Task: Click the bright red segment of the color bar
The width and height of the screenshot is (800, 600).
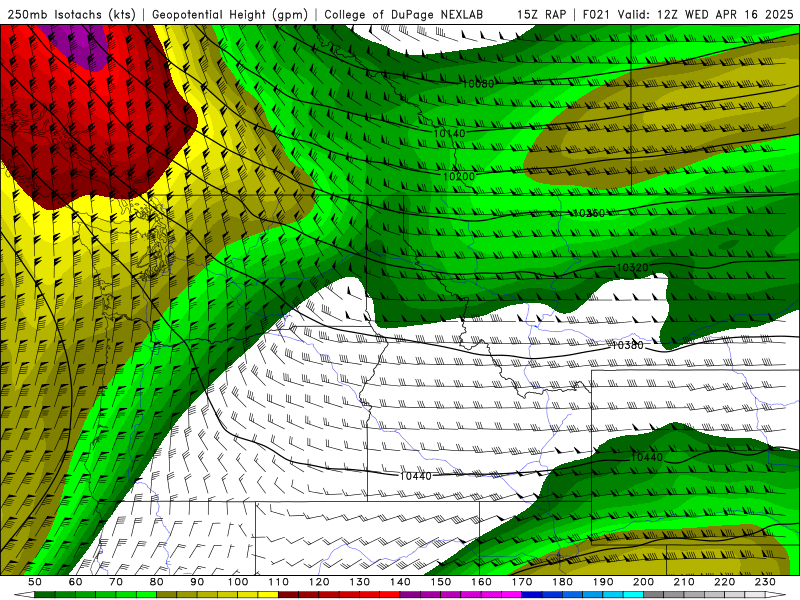Action: (390, 594)
